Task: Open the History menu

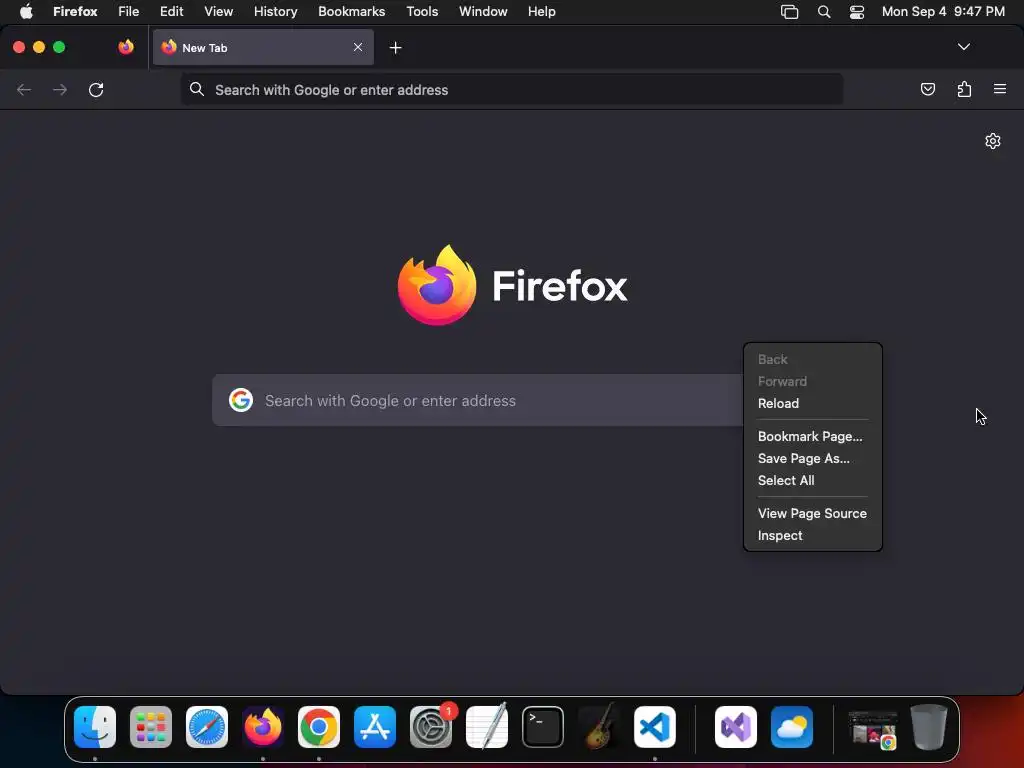Action: (x=275, y=12)
